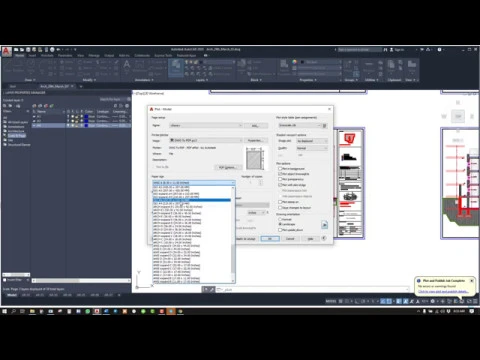480x360 pixels.
Task: Click the blue color swatch of first layer row
Action: tap(86, 117)
